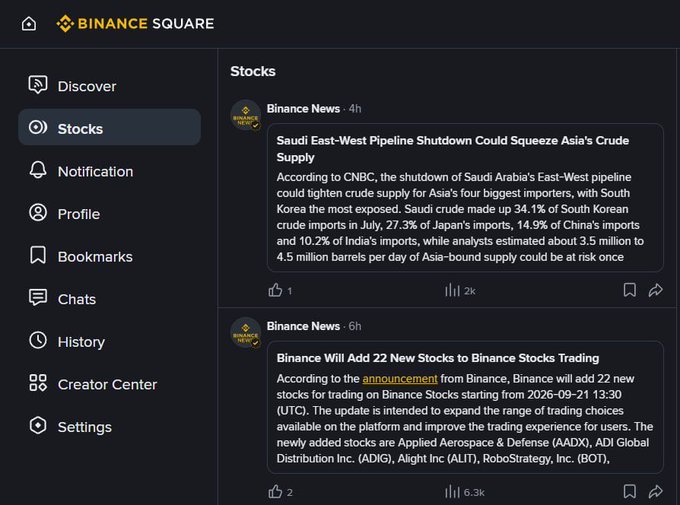Click the 6h timestamp
This screenshot has height=505, width=680.
click(355, 326)
